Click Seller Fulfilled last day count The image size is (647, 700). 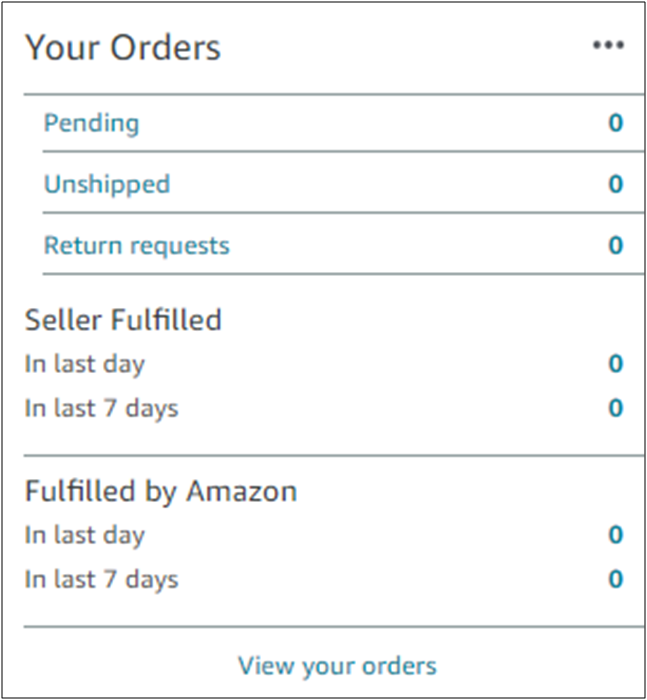click(x=616, y=364)
